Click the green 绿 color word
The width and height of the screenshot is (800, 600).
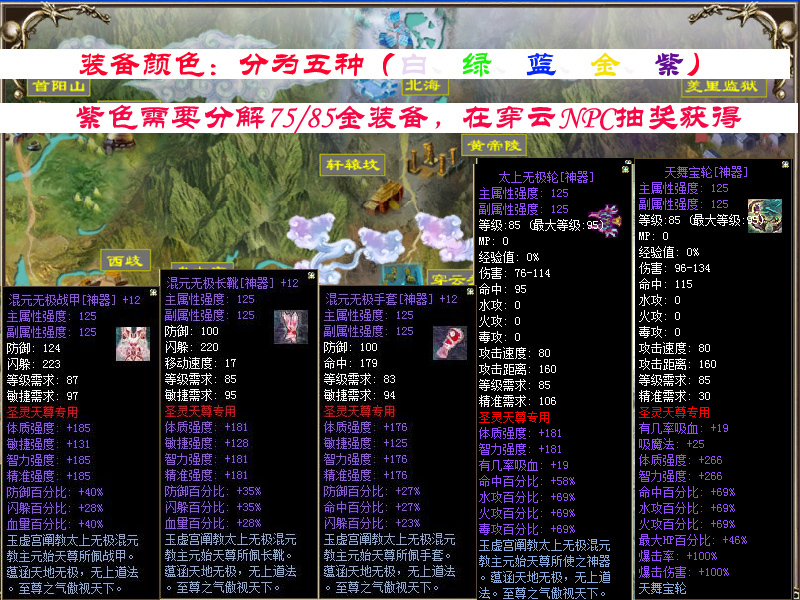click(x=476, y=65)
